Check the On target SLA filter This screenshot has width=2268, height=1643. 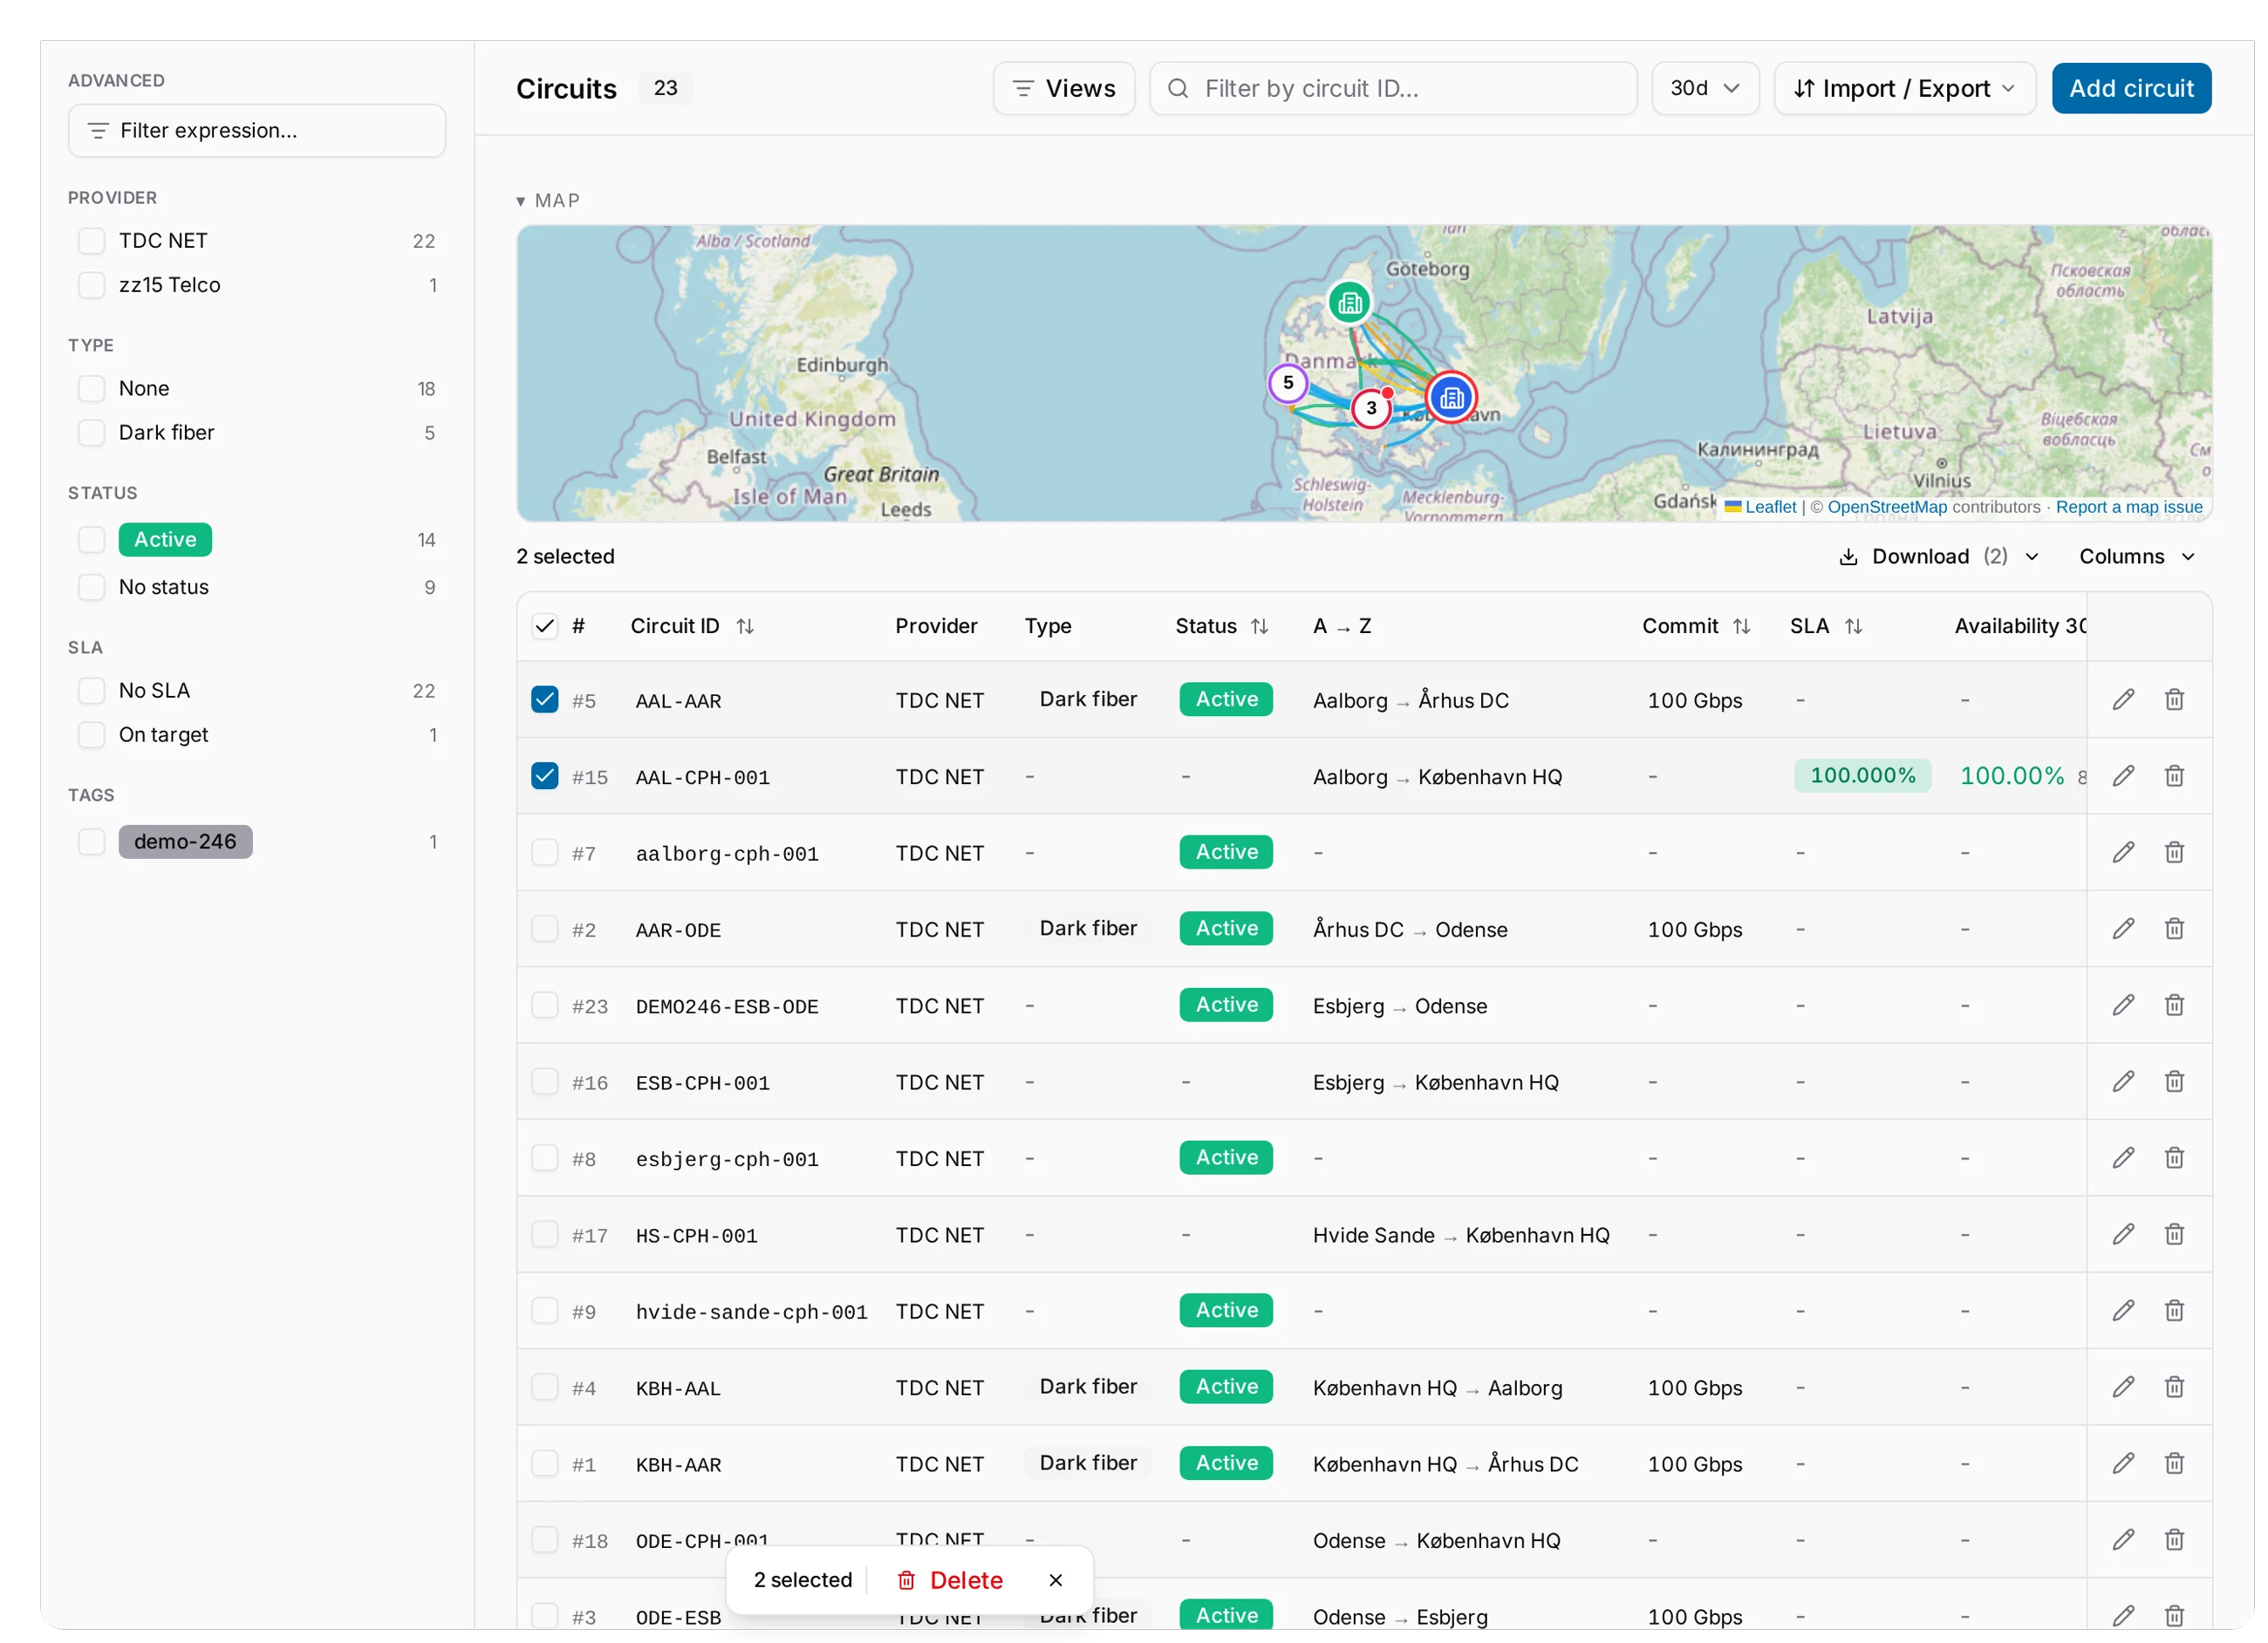91,735
